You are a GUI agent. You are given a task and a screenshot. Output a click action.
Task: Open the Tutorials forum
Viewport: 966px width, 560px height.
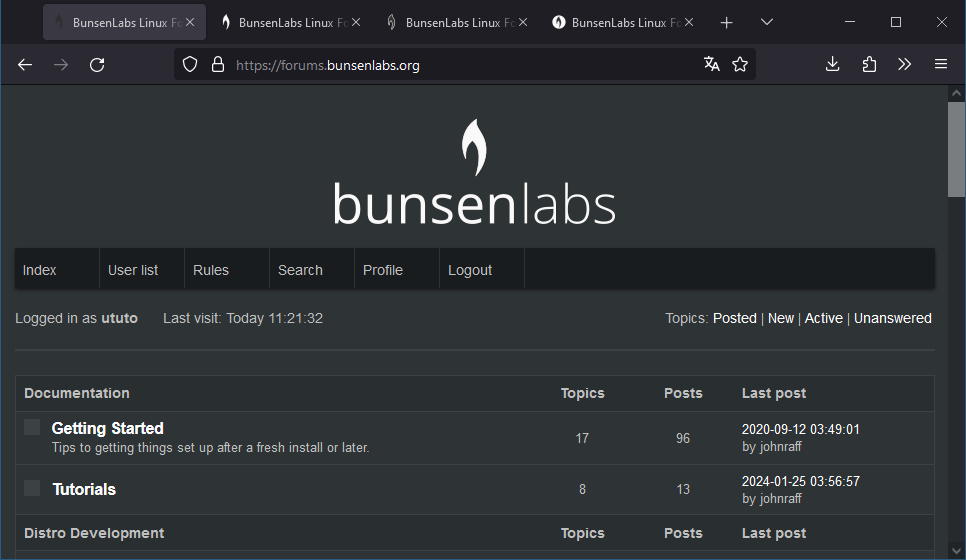click(x=84, y=489)
